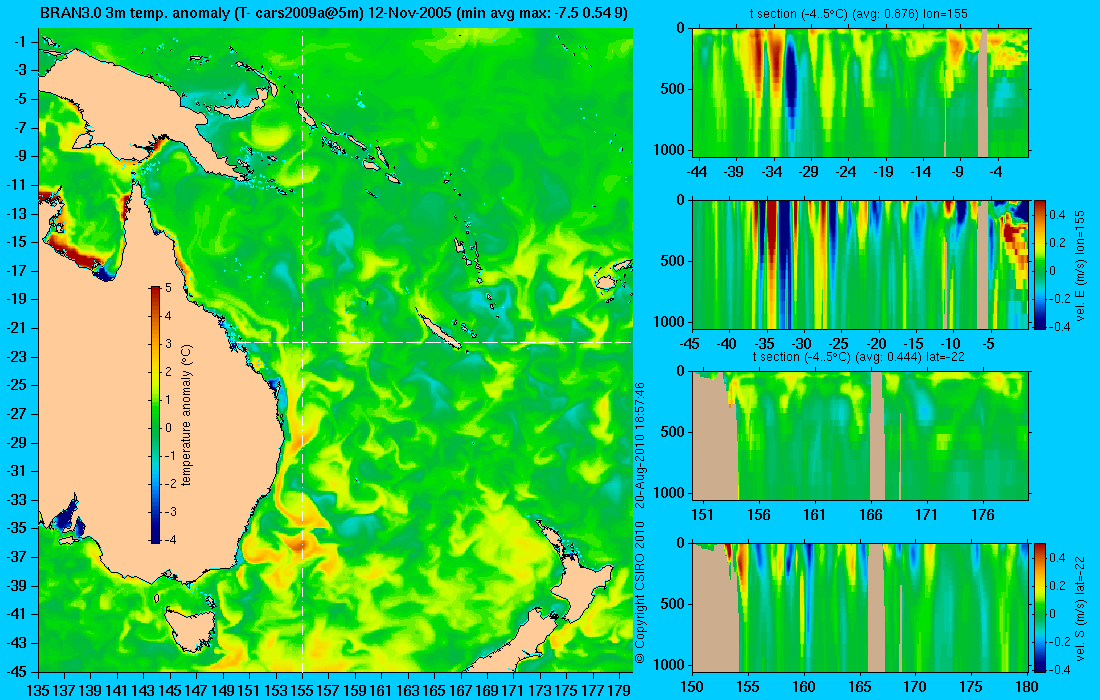Viewport: 1100px width, 700px height.
Task: Click the '-30' tick on vel. E panel
Action: click(802, 344)
